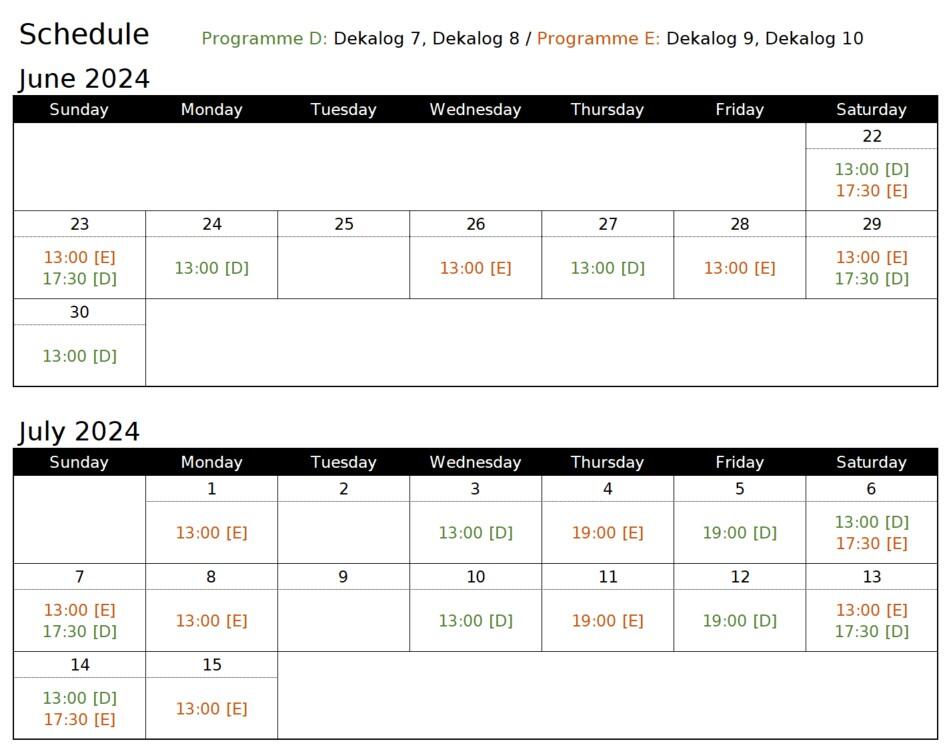Click 13:00 [D] showing on June 22
Screen dimensions: 949x753
[871, 169]
